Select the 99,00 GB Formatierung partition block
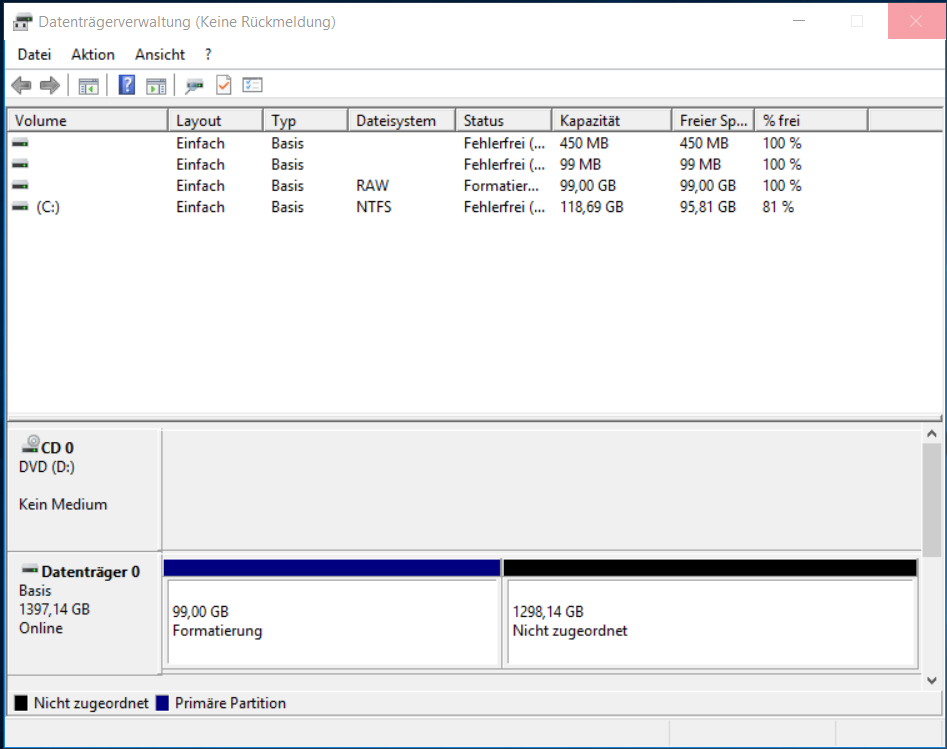The image size is (947, 749). (333, 622)
